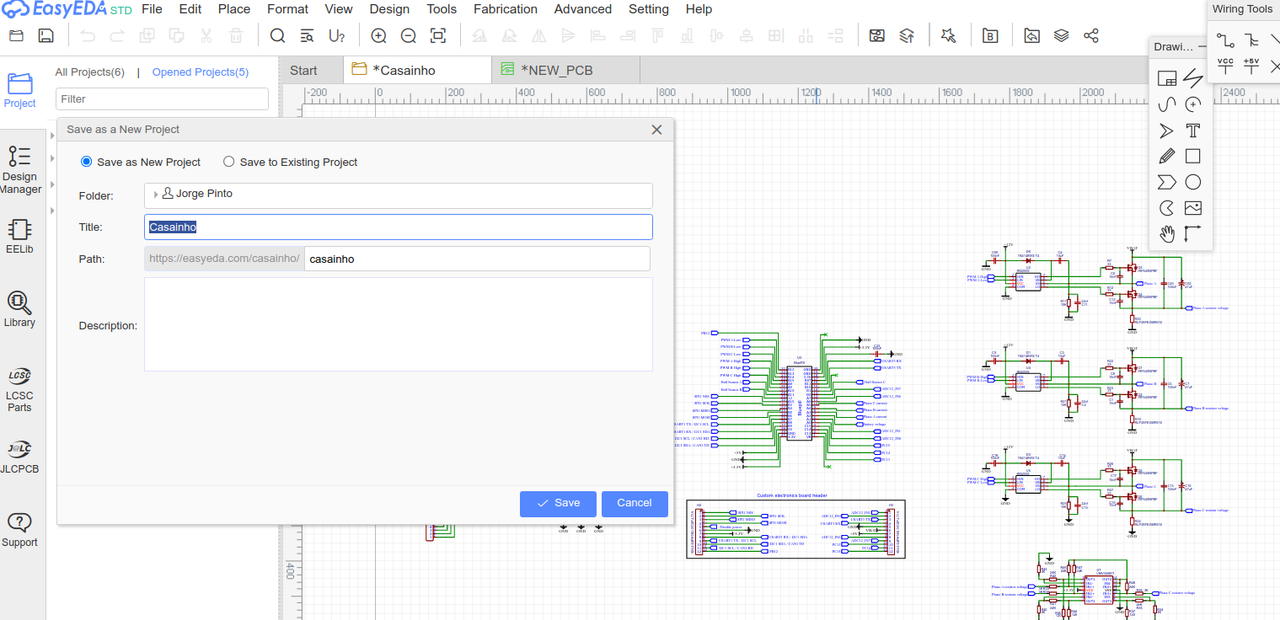This screenshot has height=620, width=1280.
Task: Select the Drag hand tool
Action: pyautogui.click(x=1166, y=234)
